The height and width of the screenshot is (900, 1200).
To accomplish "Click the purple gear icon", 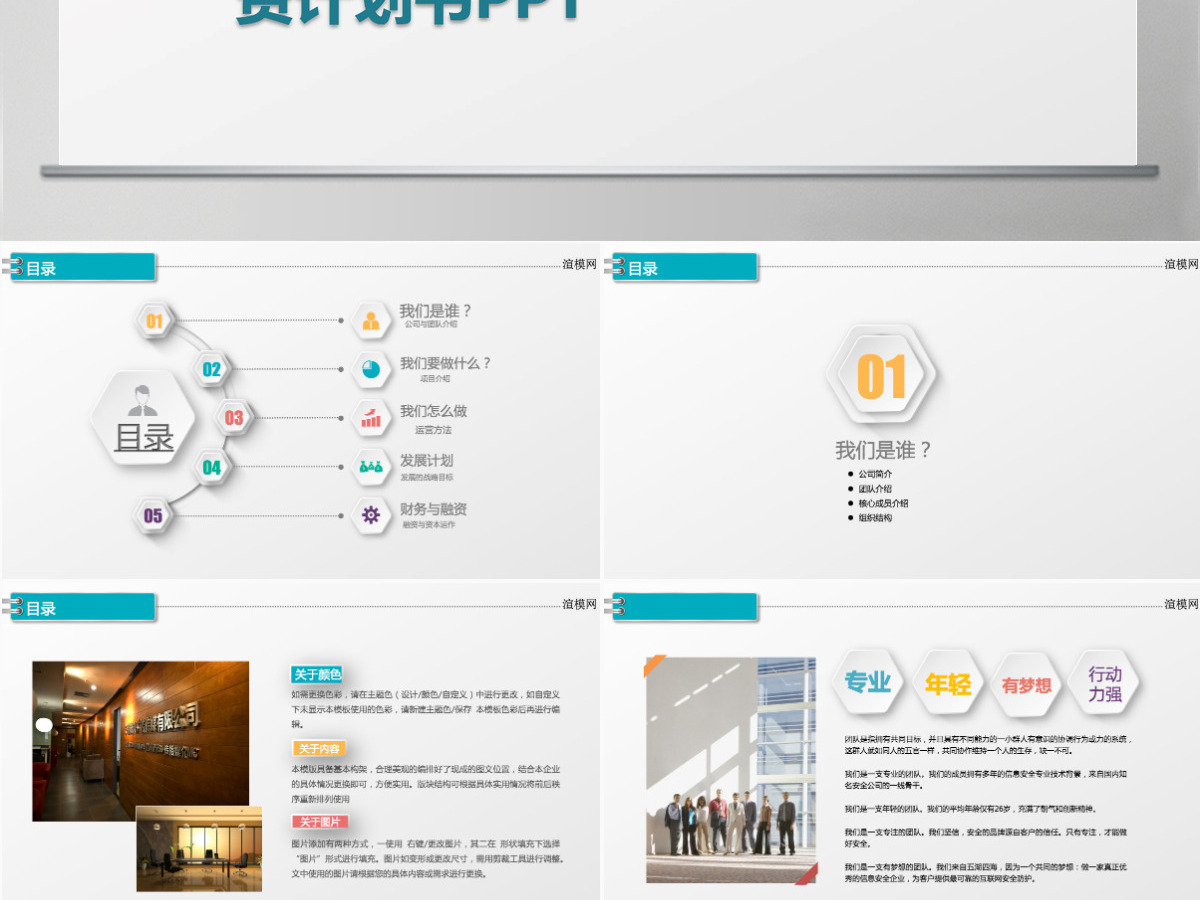I will [x=371, y=515].
